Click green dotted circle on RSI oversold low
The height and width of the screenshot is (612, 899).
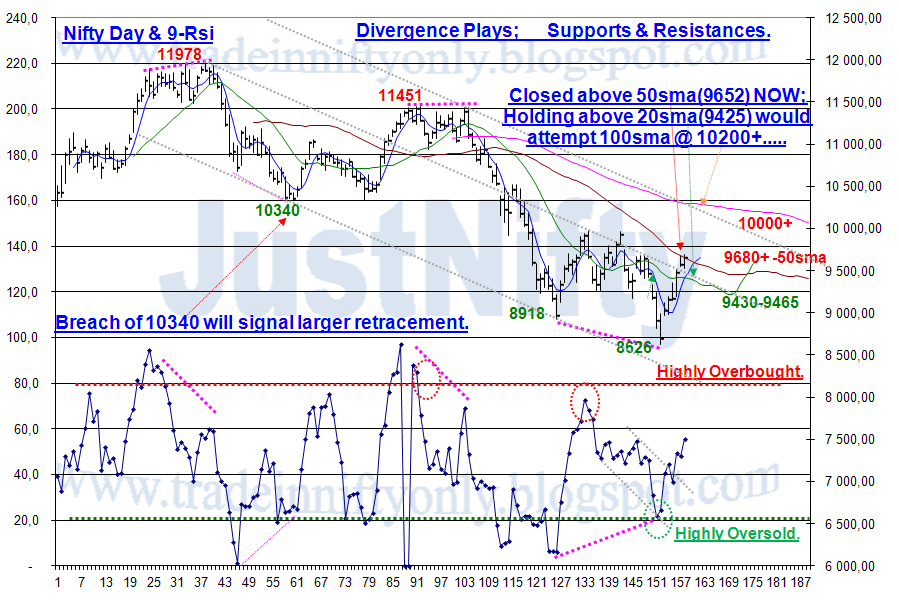(658, 519)
